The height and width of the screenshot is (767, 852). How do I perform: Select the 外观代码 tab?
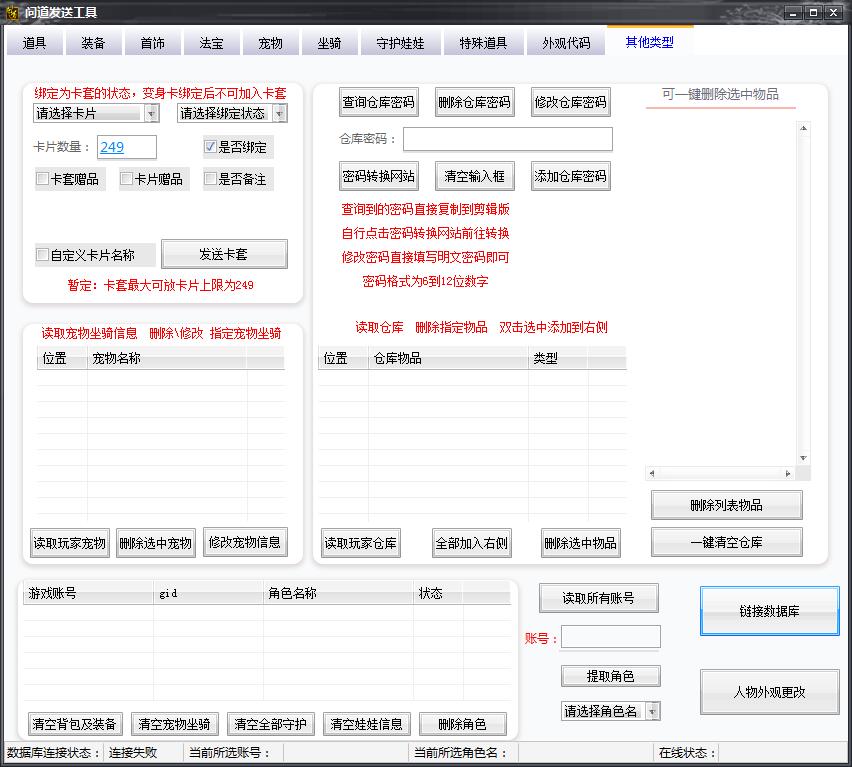pos(566,43)
